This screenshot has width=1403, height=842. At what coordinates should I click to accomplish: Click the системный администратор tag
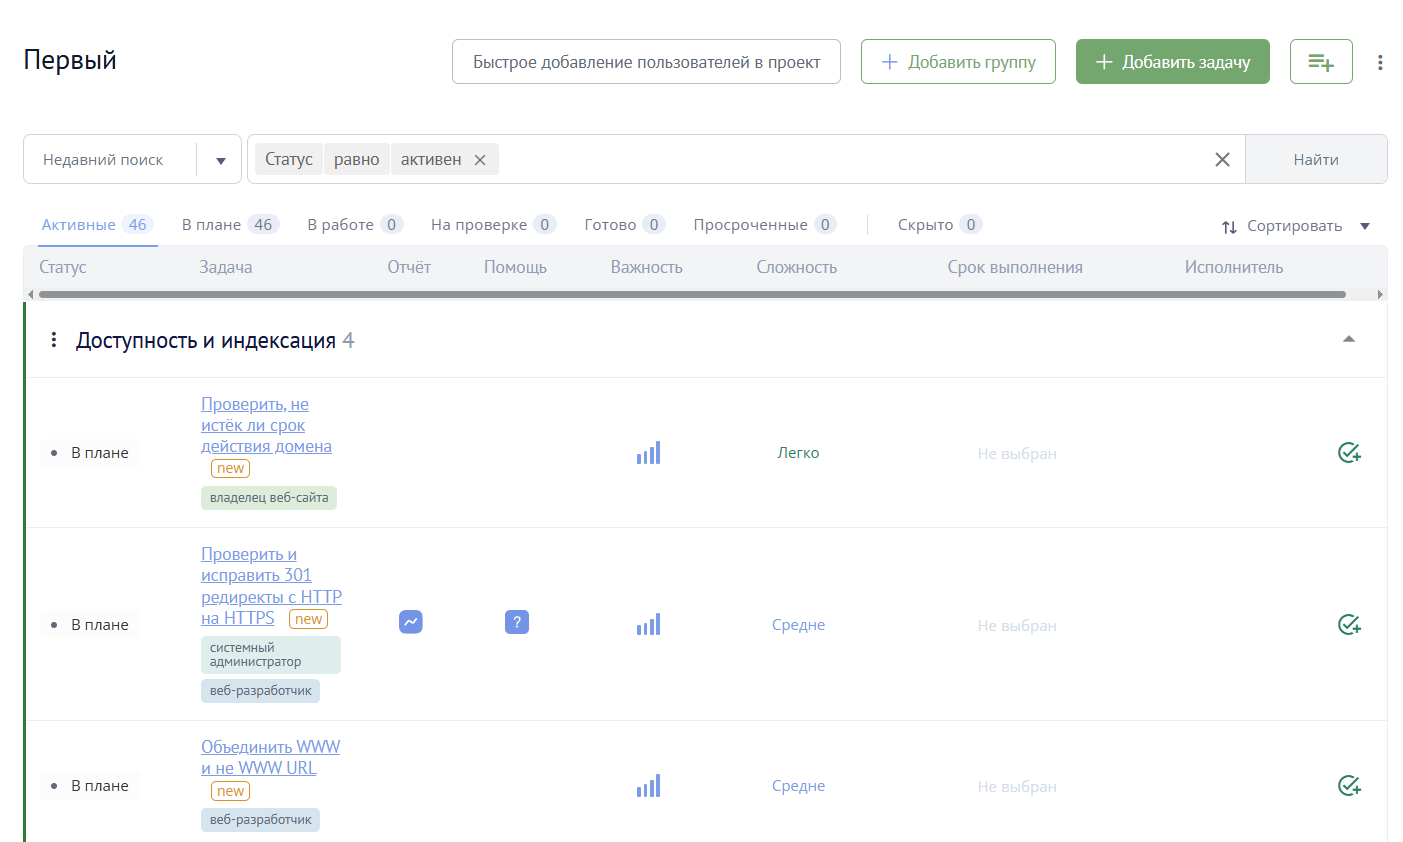coord(271,655)
